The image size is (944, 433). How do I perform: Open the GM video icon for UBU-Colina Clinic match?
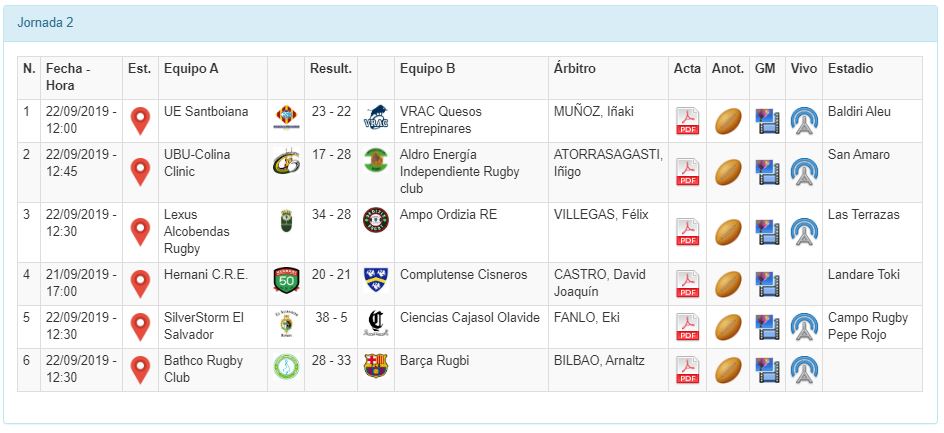tap(767, 172)
